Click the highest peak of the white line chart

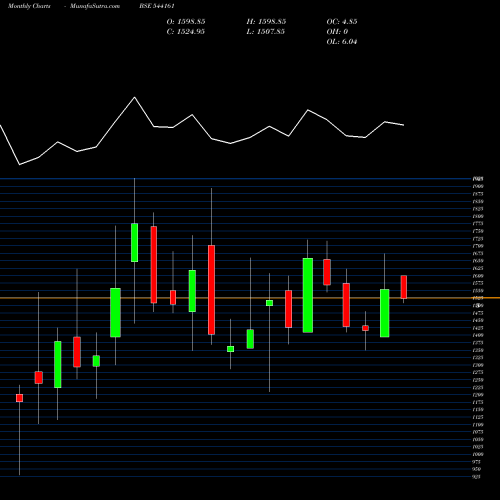click(x=135, y=97)
